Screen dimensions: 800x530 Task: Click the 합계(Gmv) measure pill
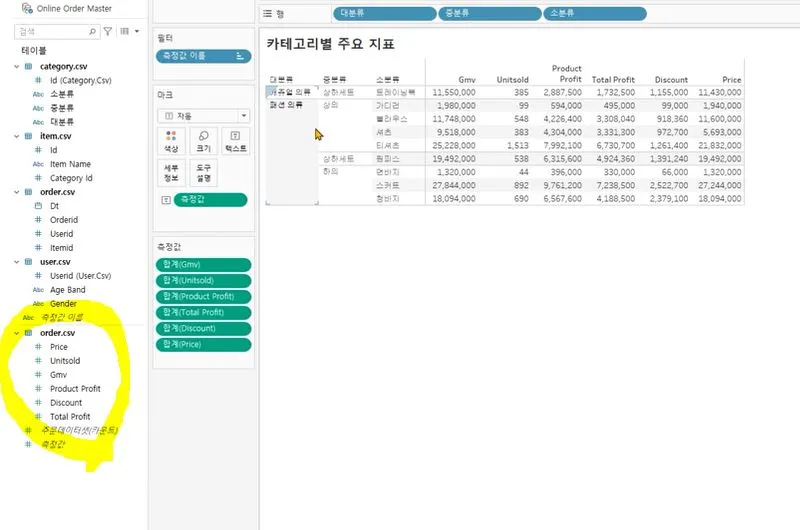[x=204, y=264]
